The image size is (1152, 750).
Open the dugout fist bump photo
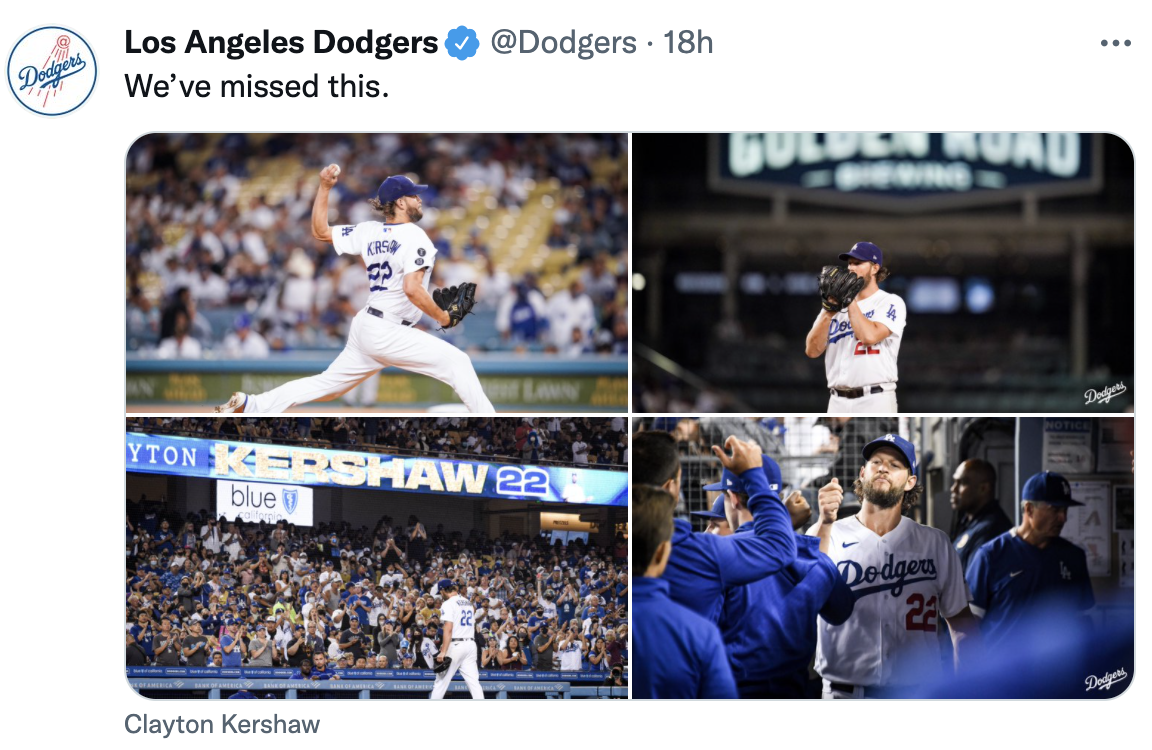coord(883,558)
